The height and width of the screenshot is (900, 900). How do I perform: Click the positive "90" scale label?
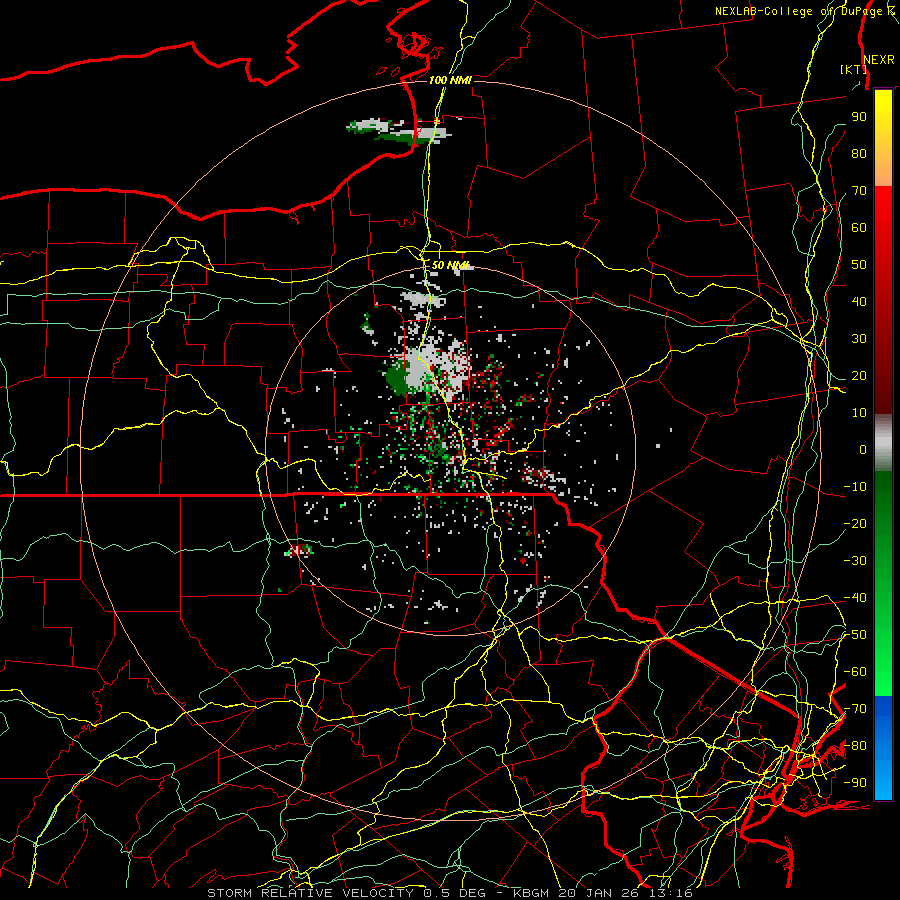(859, 117)
